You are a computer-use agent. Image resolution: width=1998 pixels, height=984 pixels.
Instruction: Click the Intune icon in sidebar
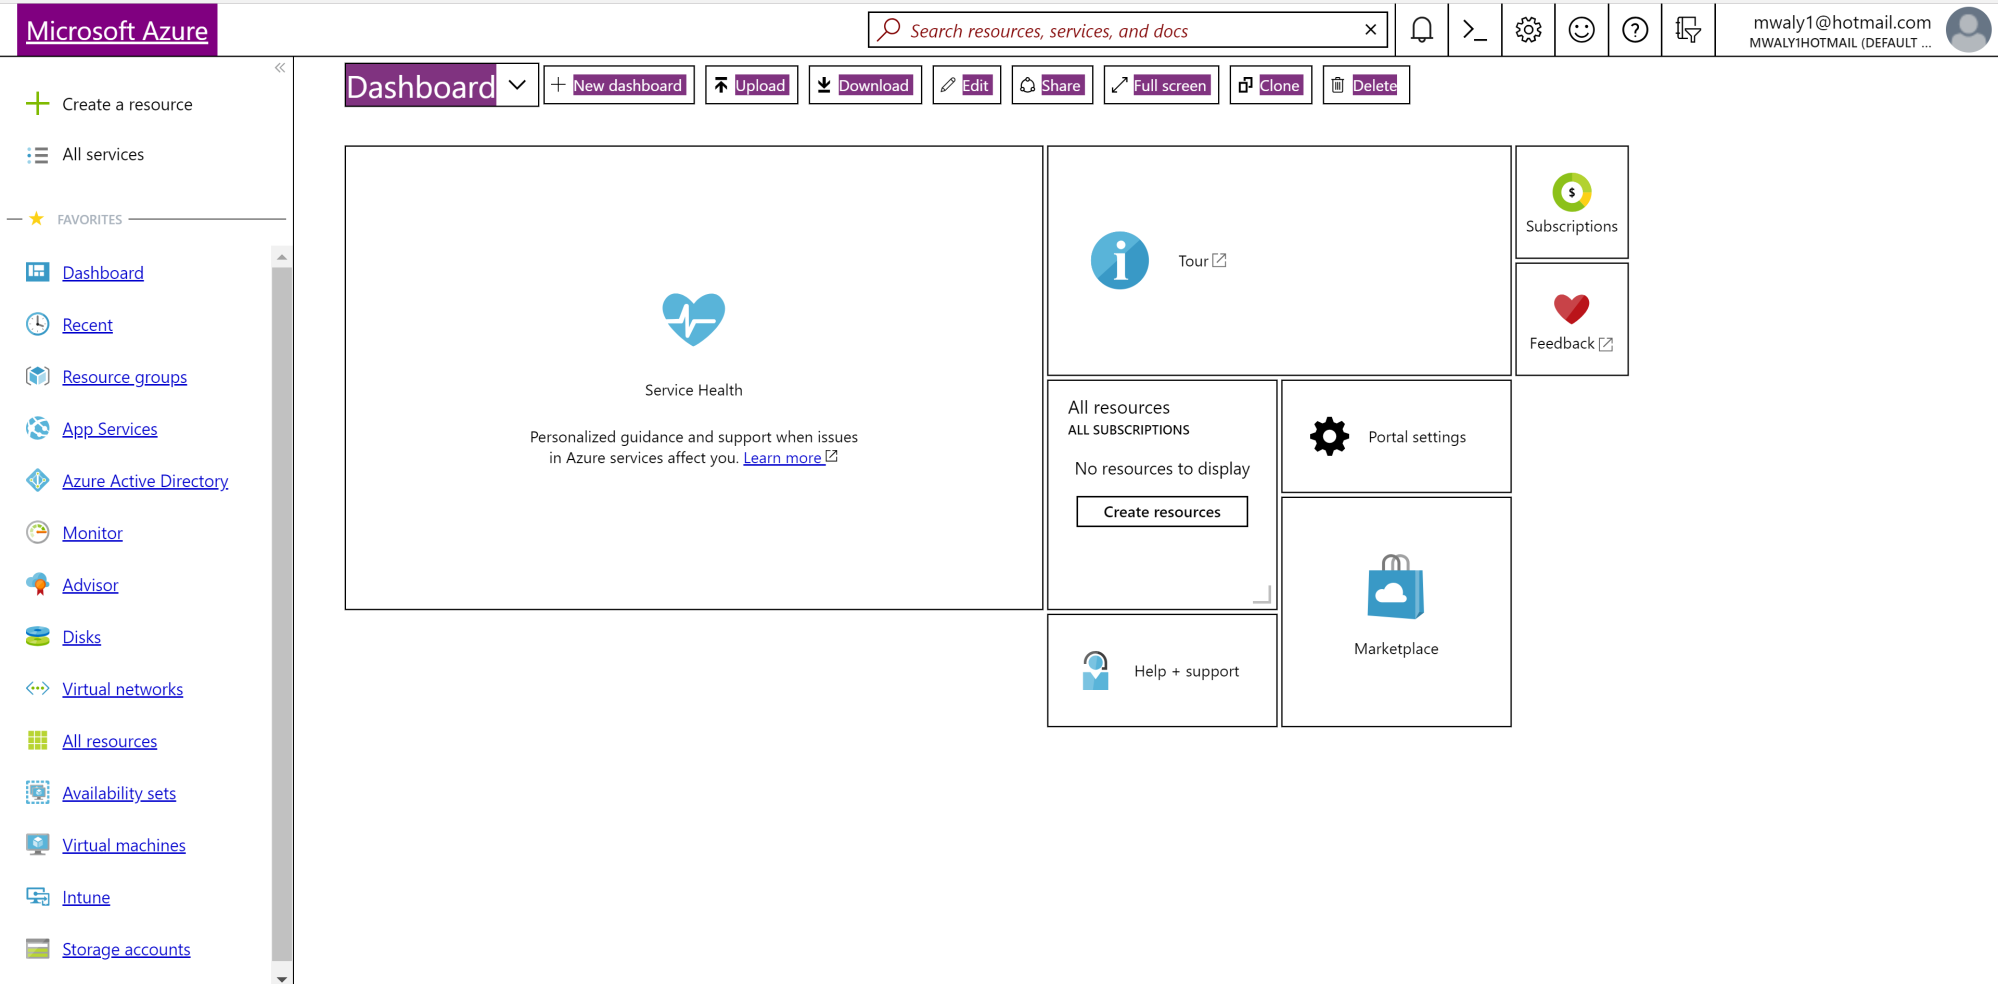click(37, 896)
